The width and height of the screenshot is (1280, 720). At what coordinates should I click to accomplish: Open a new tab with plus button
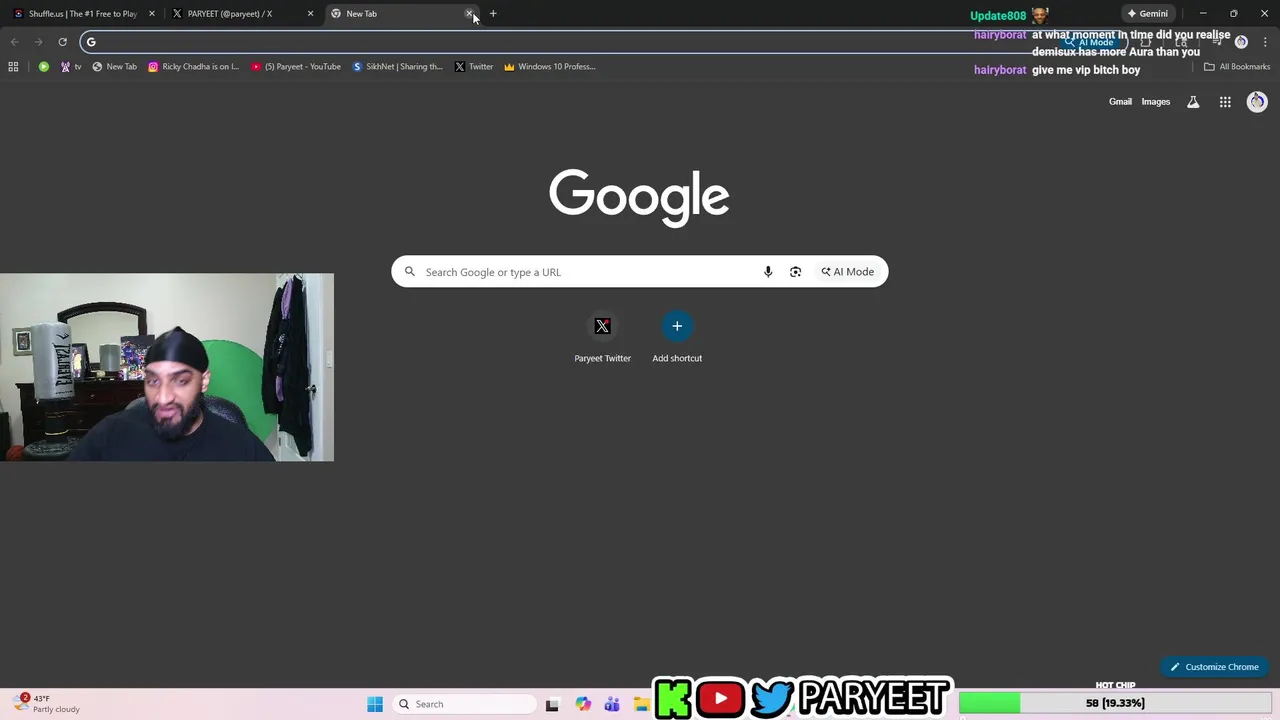point(493,14)
